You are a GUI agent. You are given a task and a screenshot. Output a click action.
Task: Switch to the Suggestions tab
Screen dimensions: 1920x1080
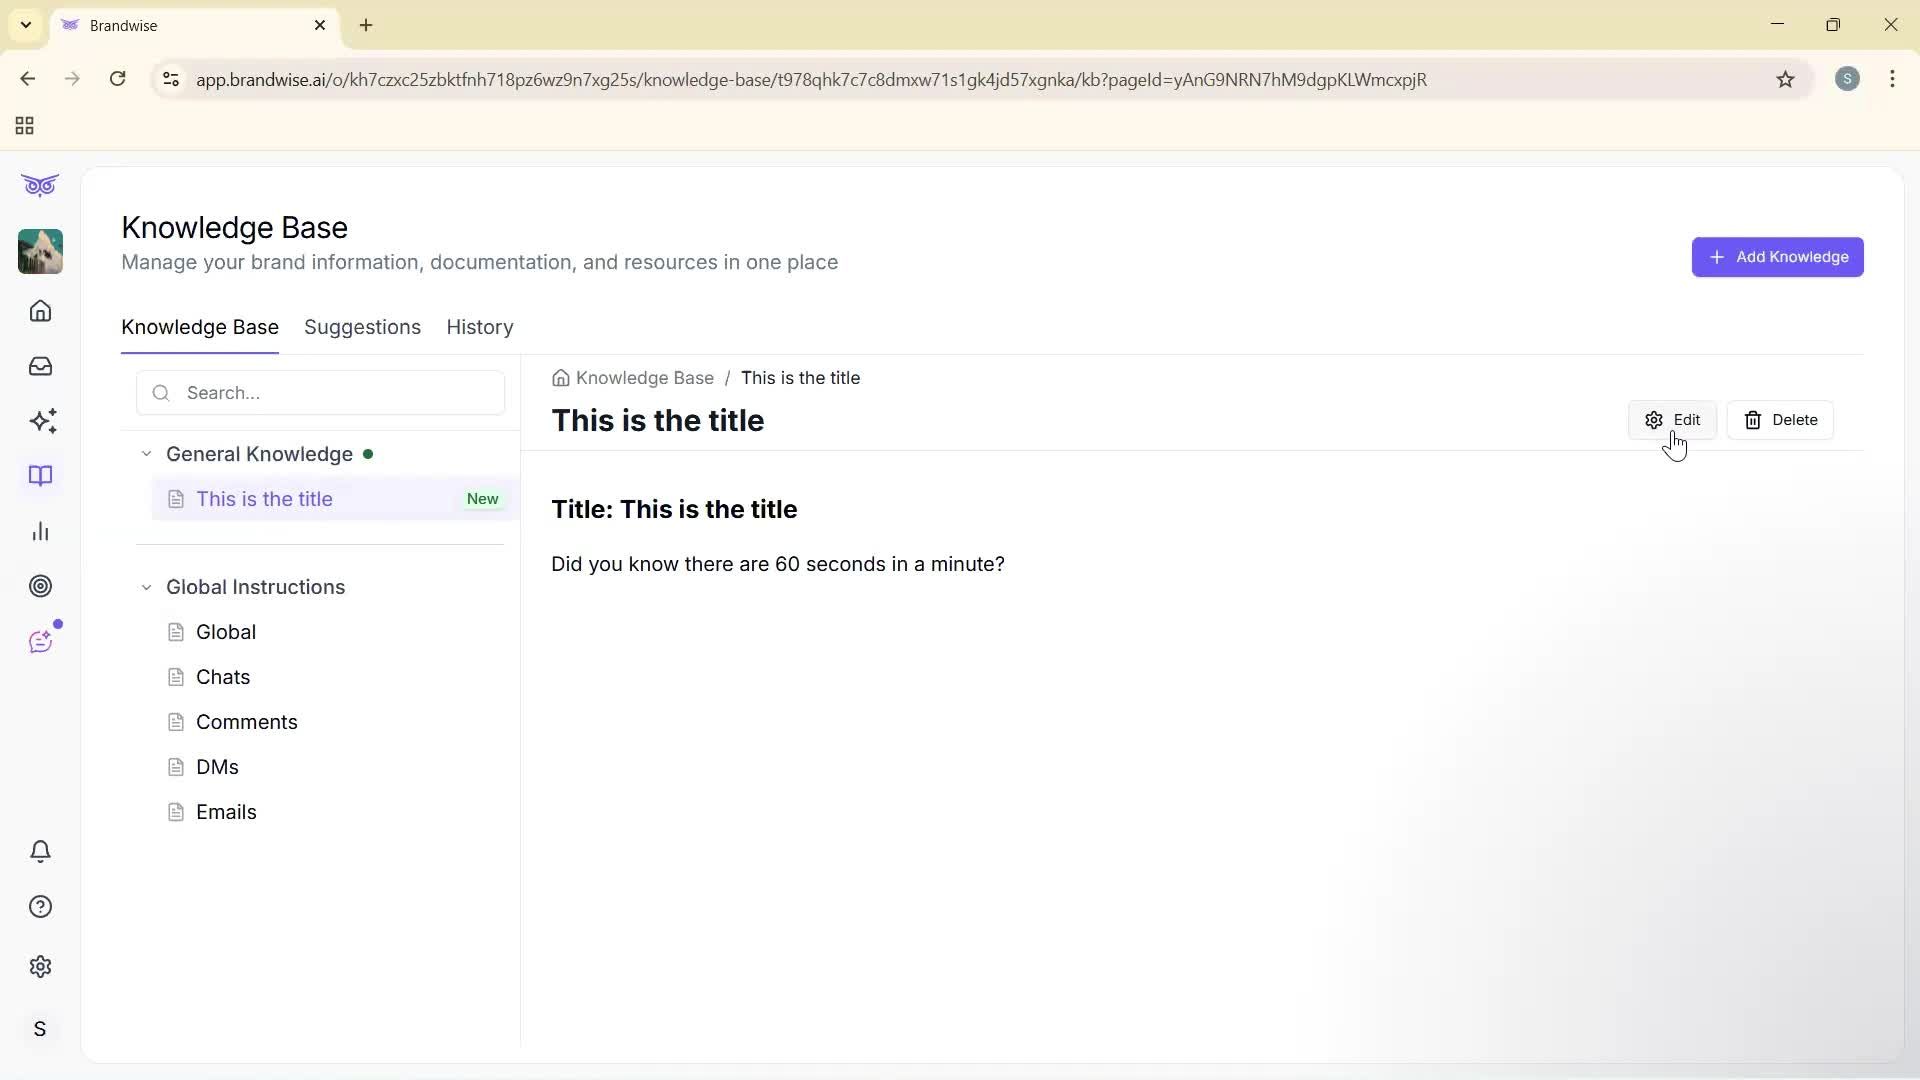point(362,327)
